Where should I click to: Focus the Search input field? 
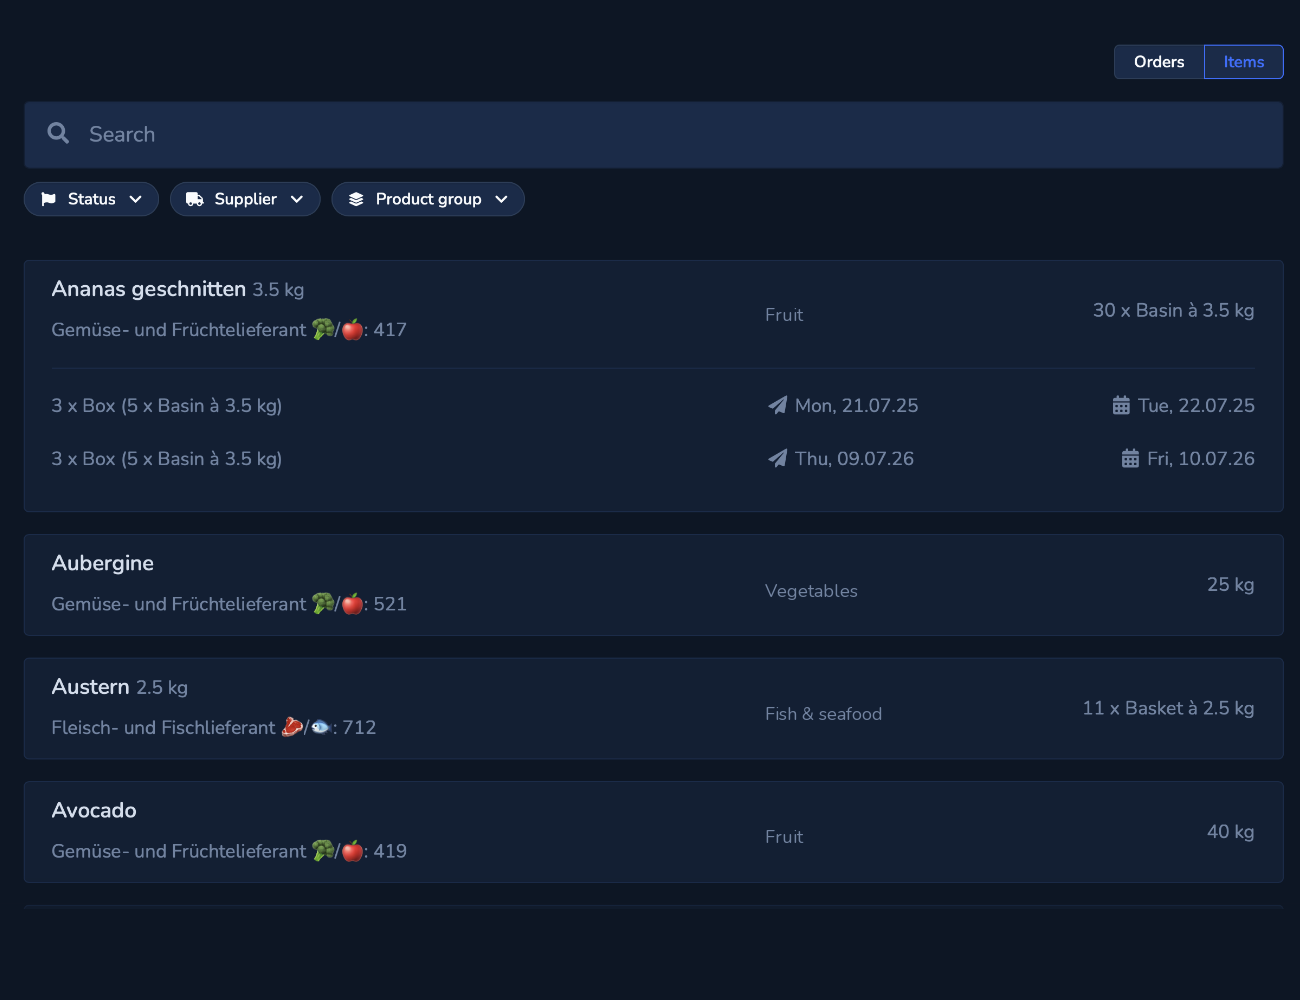[x=654, y=134]
